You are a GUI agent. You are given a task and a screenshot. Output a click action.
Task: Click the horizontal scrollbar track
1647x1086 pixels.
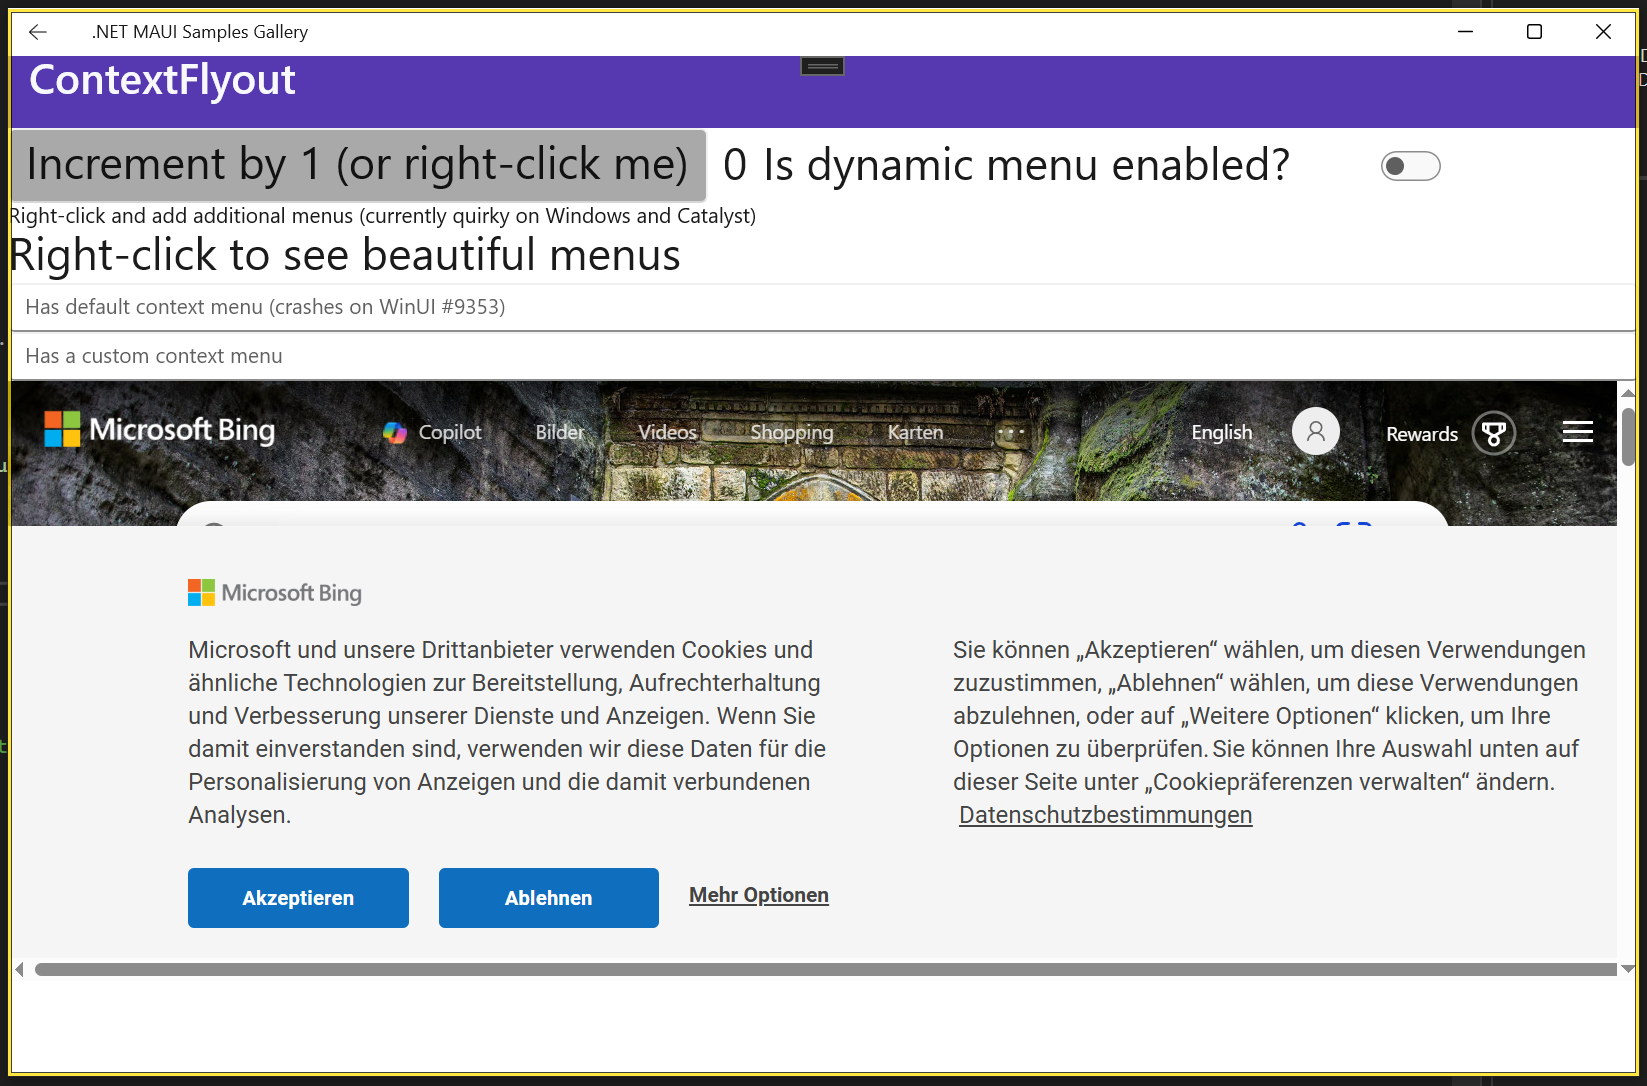825,969
